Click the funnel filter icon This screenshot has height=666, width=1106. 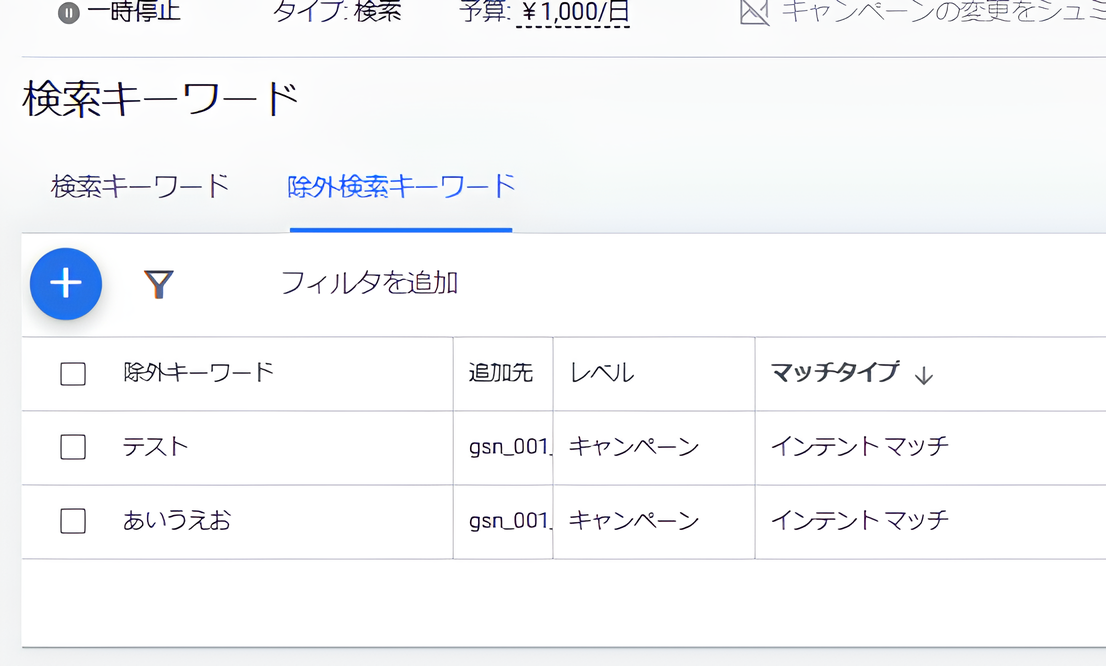(159, 285)
